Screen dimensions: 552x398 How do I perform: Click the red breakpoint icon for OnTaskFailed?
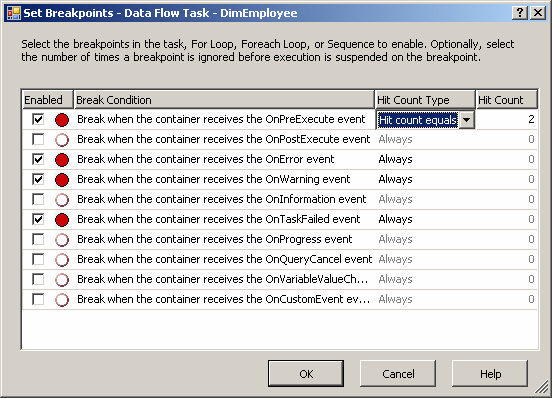pos(62,220)
